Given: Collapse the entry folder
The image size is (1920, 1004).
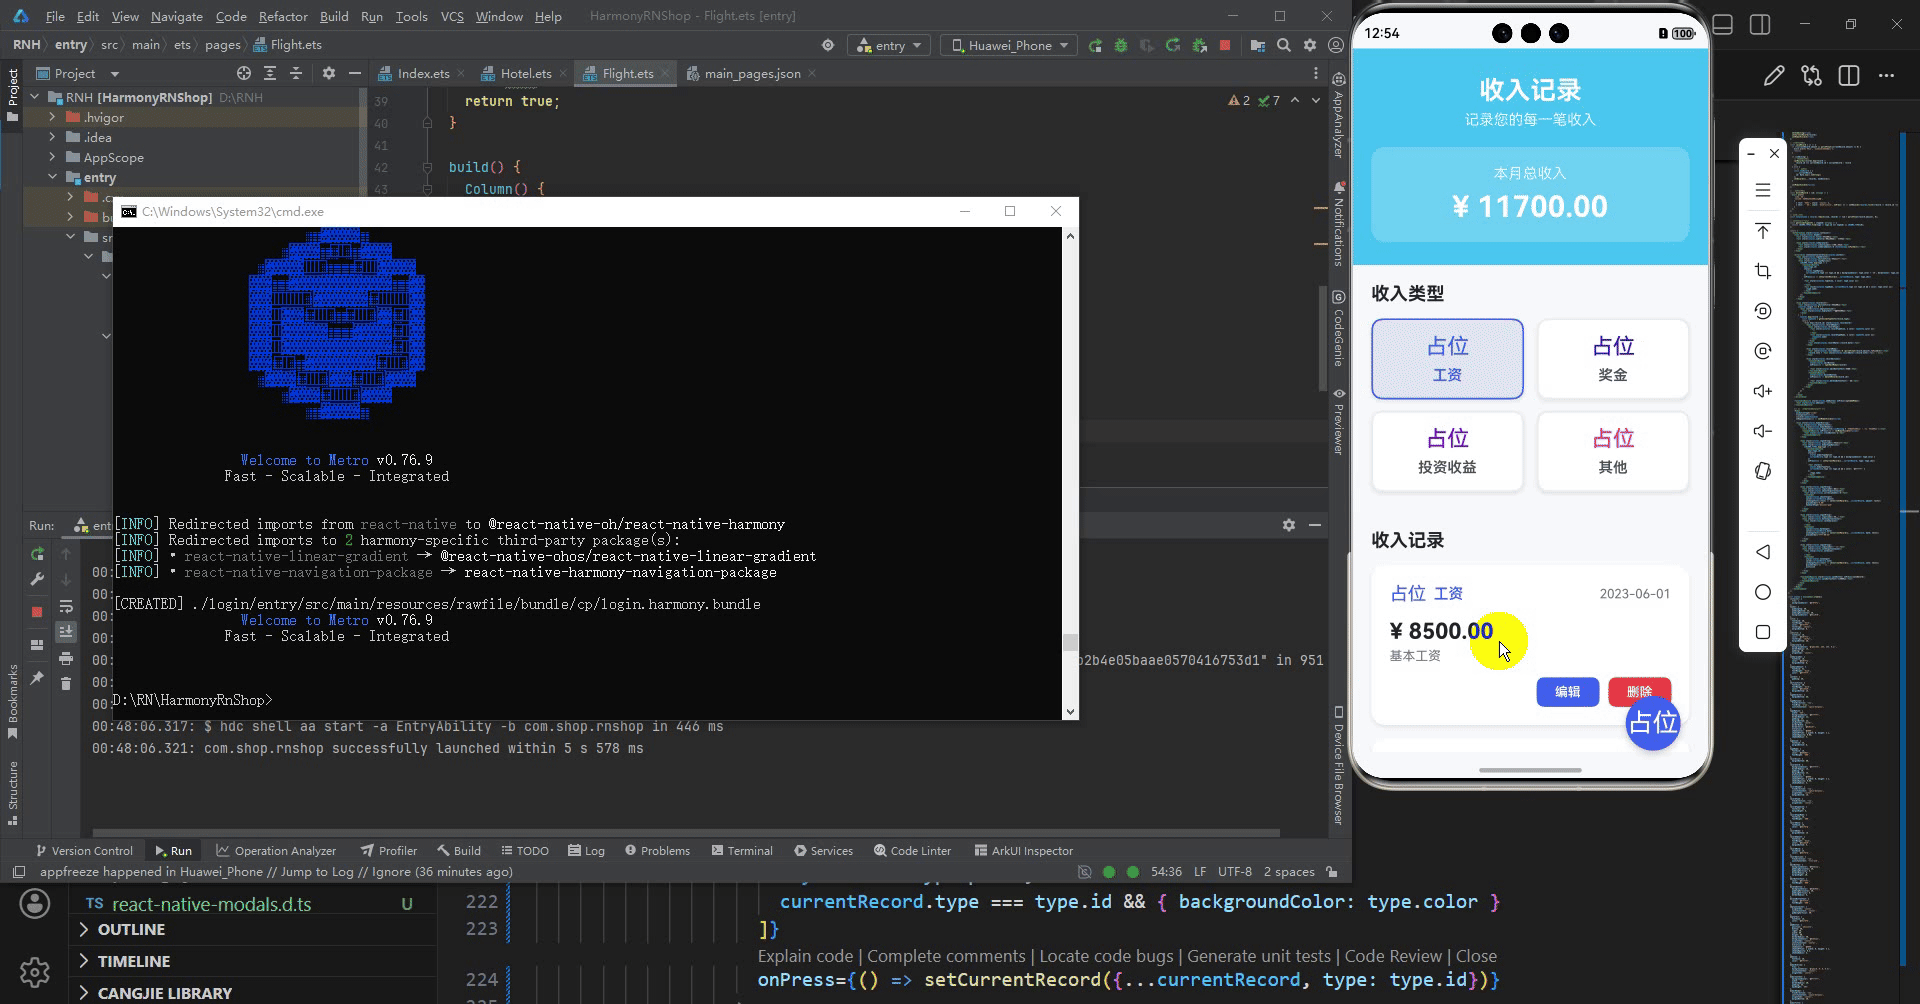Looking at the screenshot, I should pos(52,177).
